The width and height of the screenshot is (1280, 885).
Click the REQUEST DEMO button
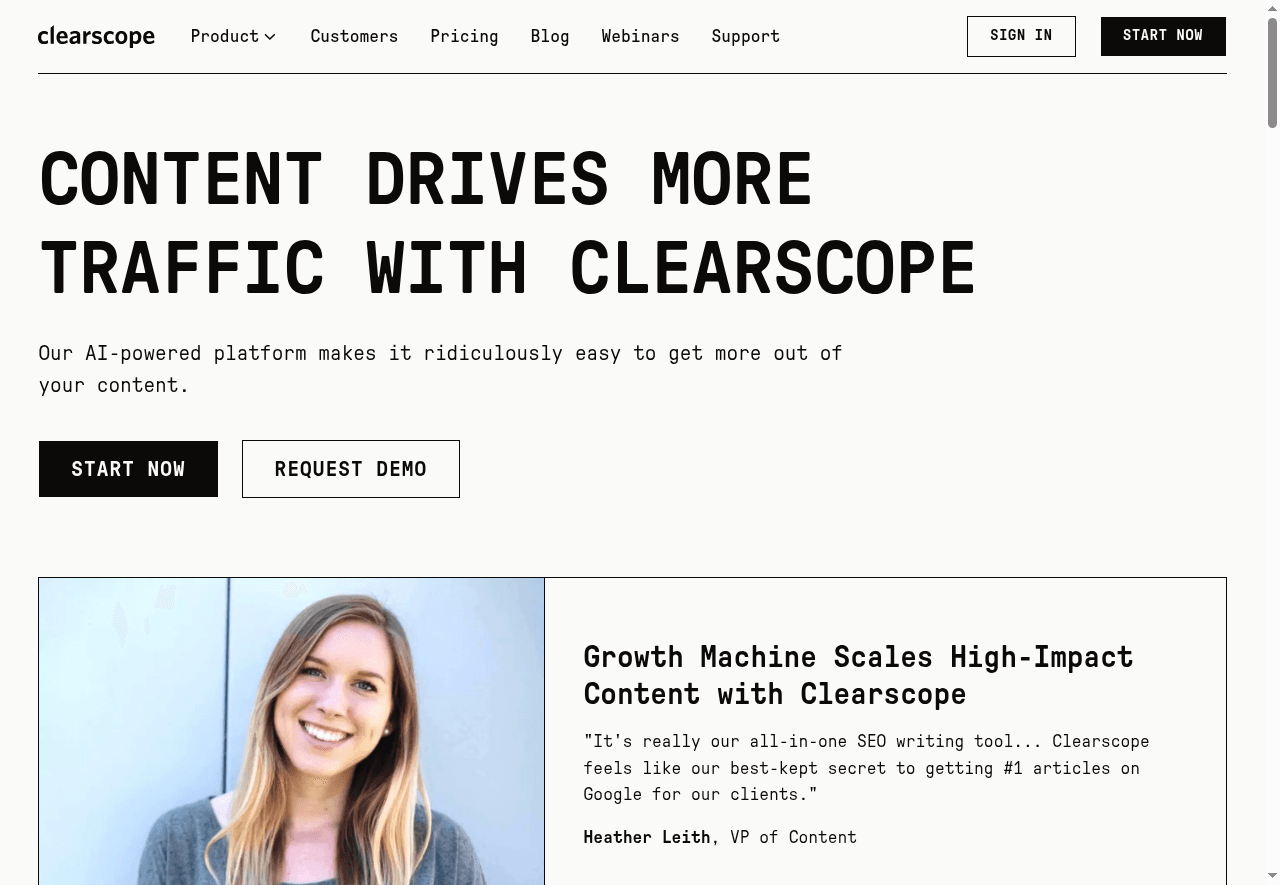pyautogui.click(x=350, y=468)
